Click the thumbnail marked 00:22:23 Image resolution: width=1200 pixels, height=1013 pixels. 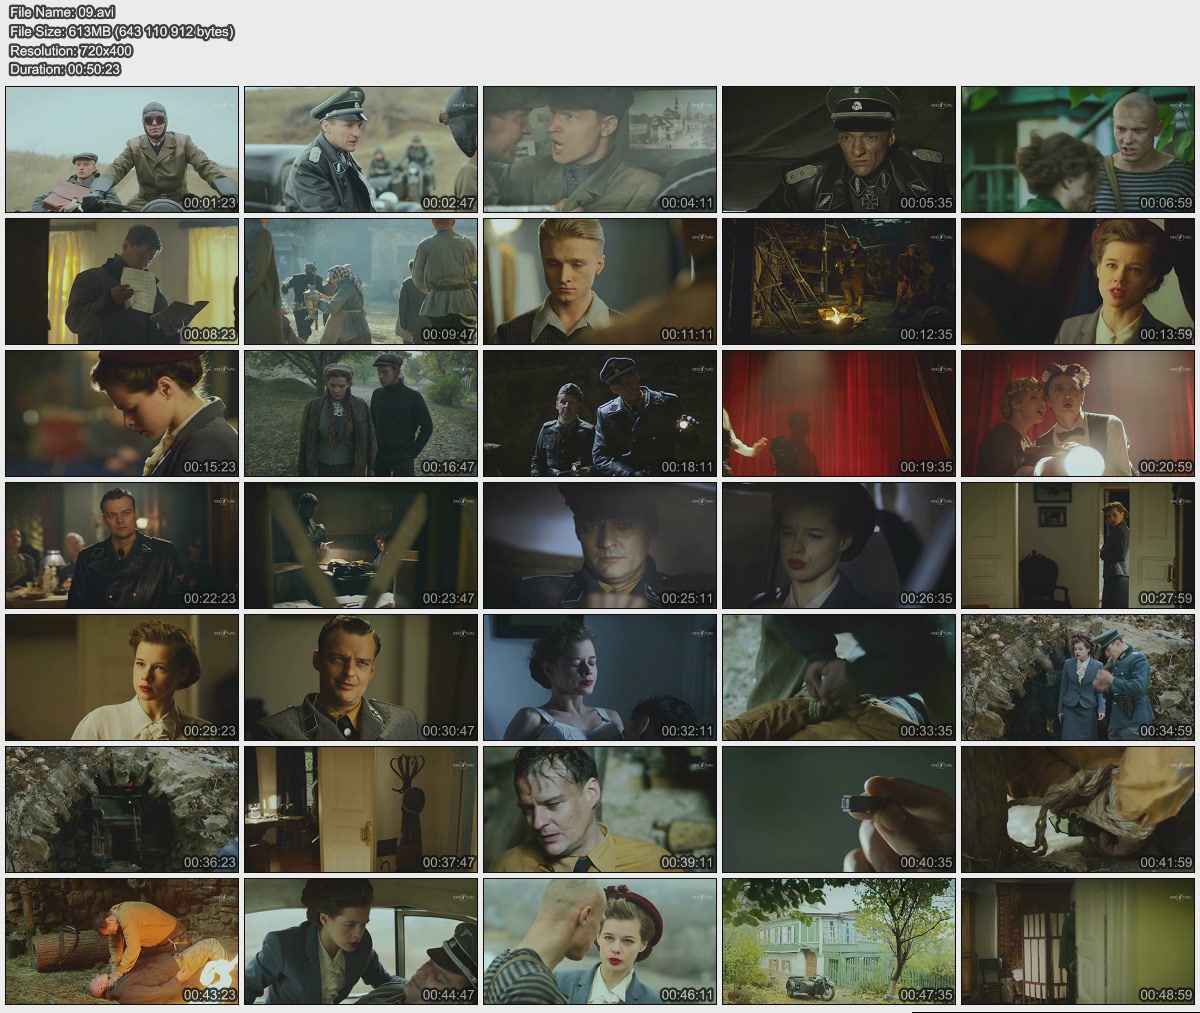[122, 545]
